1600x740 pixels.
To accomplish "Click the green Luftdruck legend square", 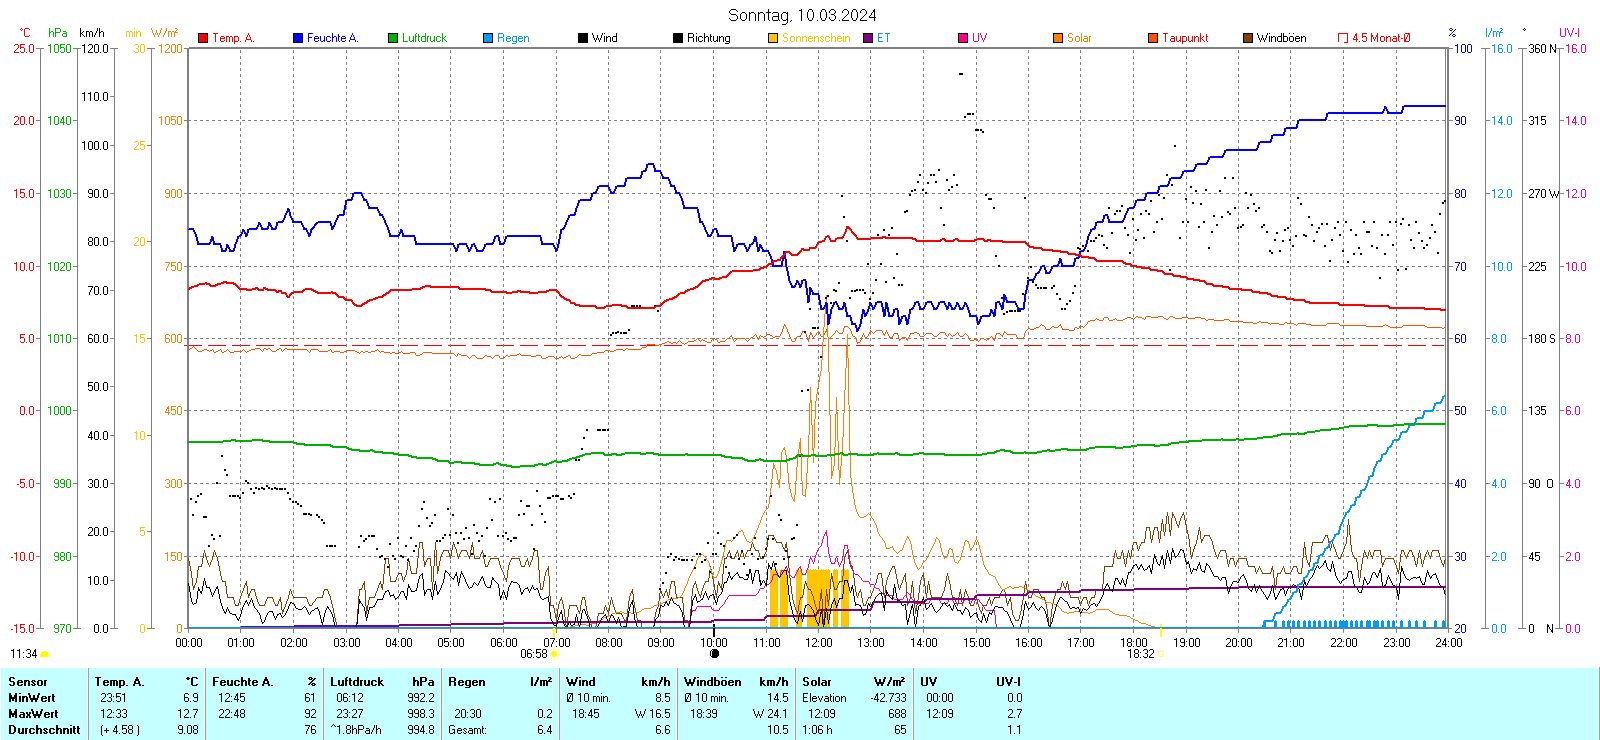I will click(x=393, y=38).
